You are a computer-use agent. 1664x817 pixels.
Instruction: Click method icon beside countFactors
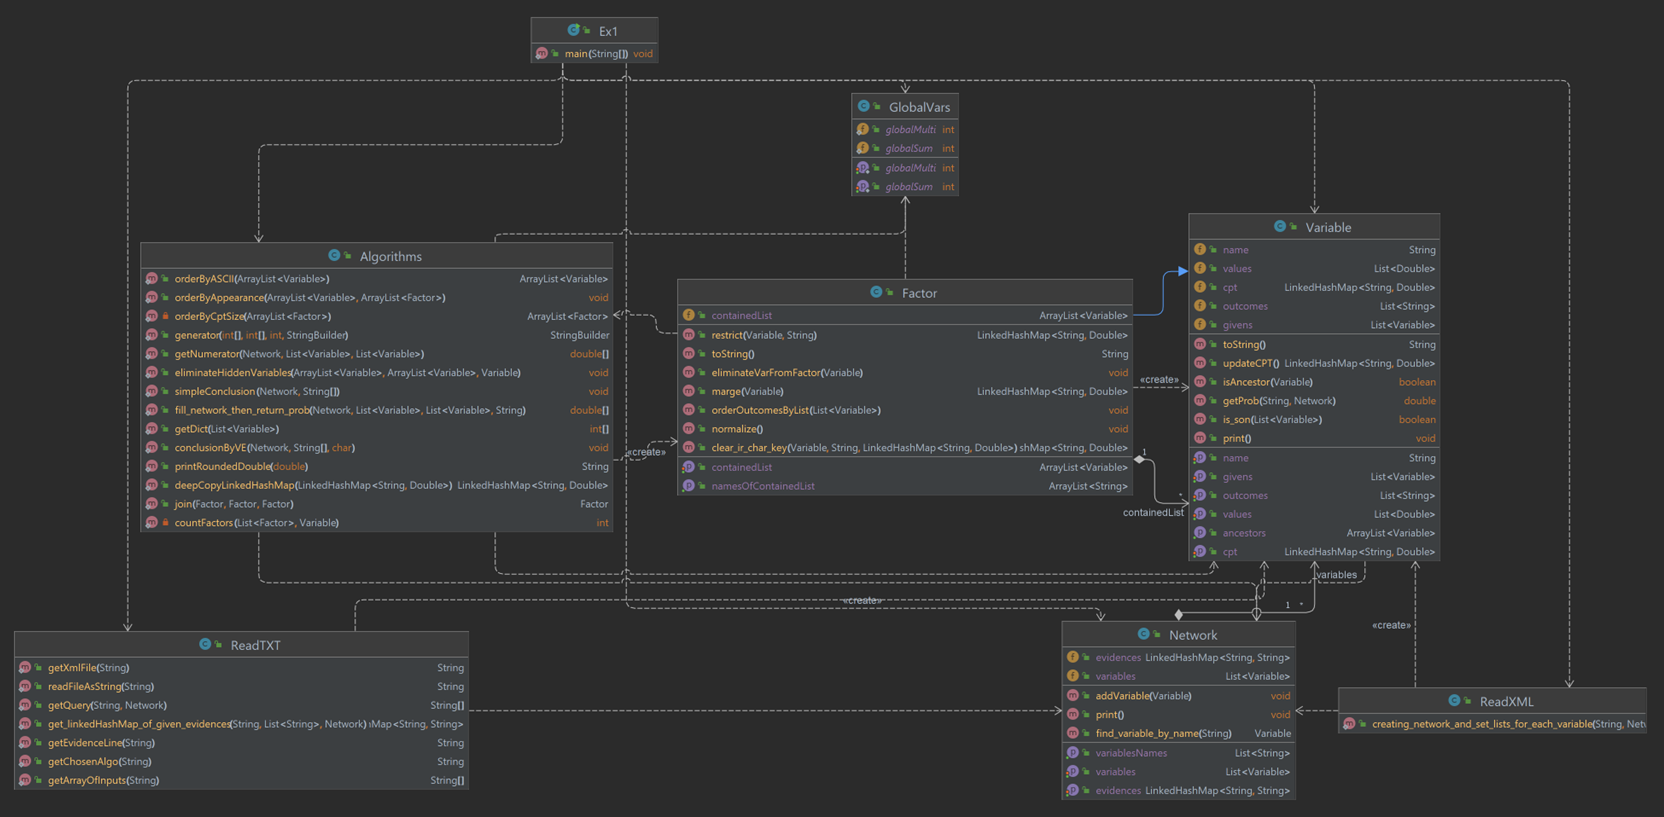(151, 523)
